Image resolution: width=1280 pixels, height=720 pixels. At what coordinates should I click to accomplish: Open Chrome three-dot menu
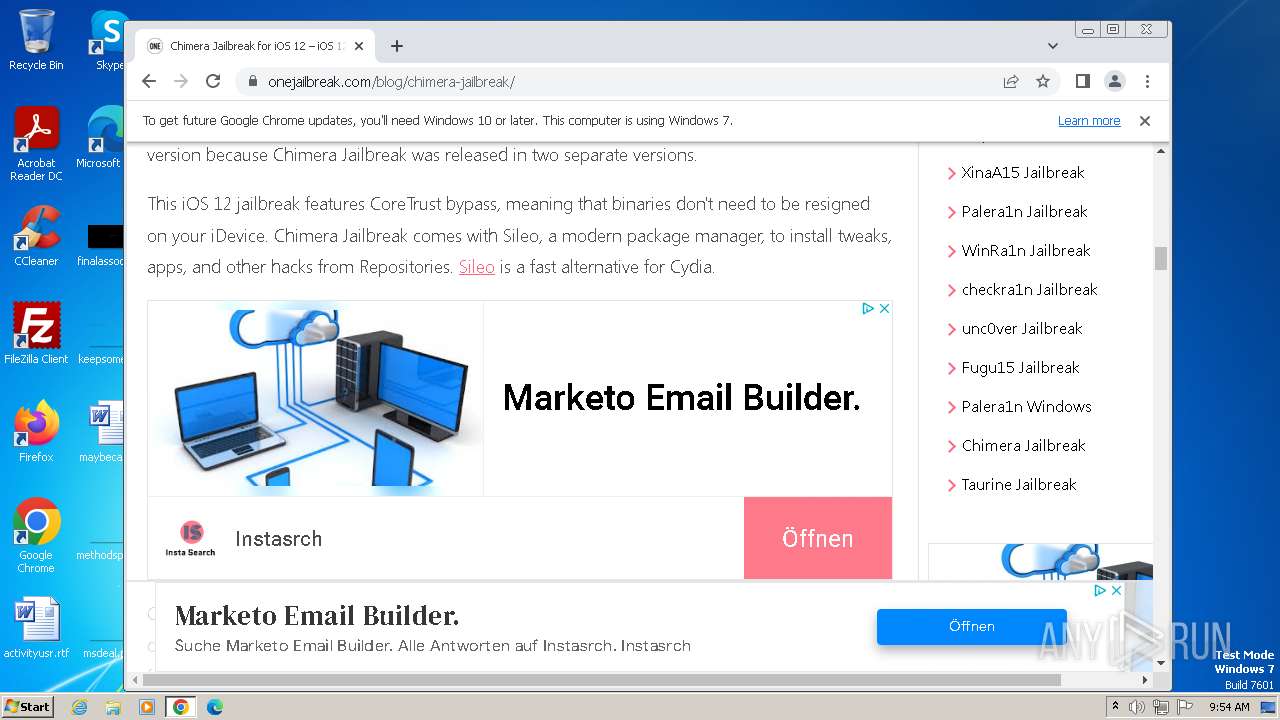(1147, 82)
